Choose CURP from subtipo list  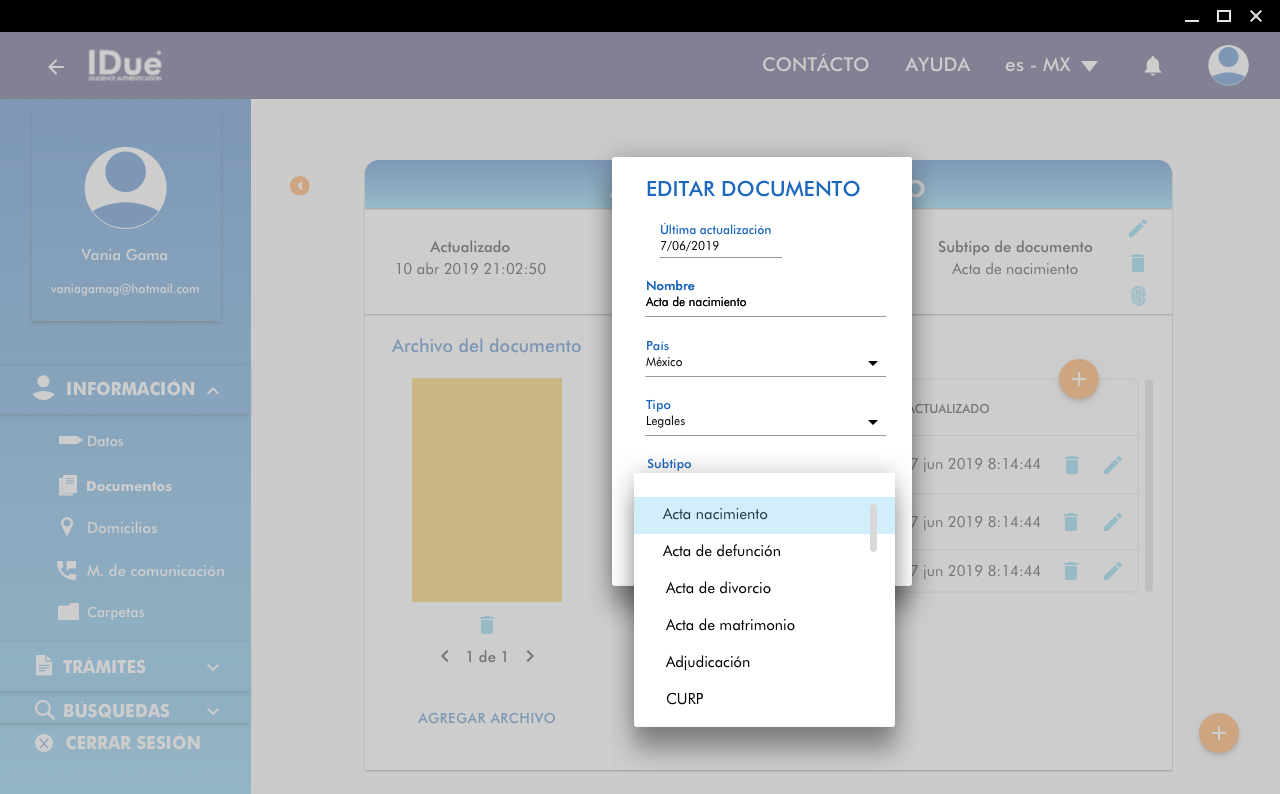(x=685, y=699)
